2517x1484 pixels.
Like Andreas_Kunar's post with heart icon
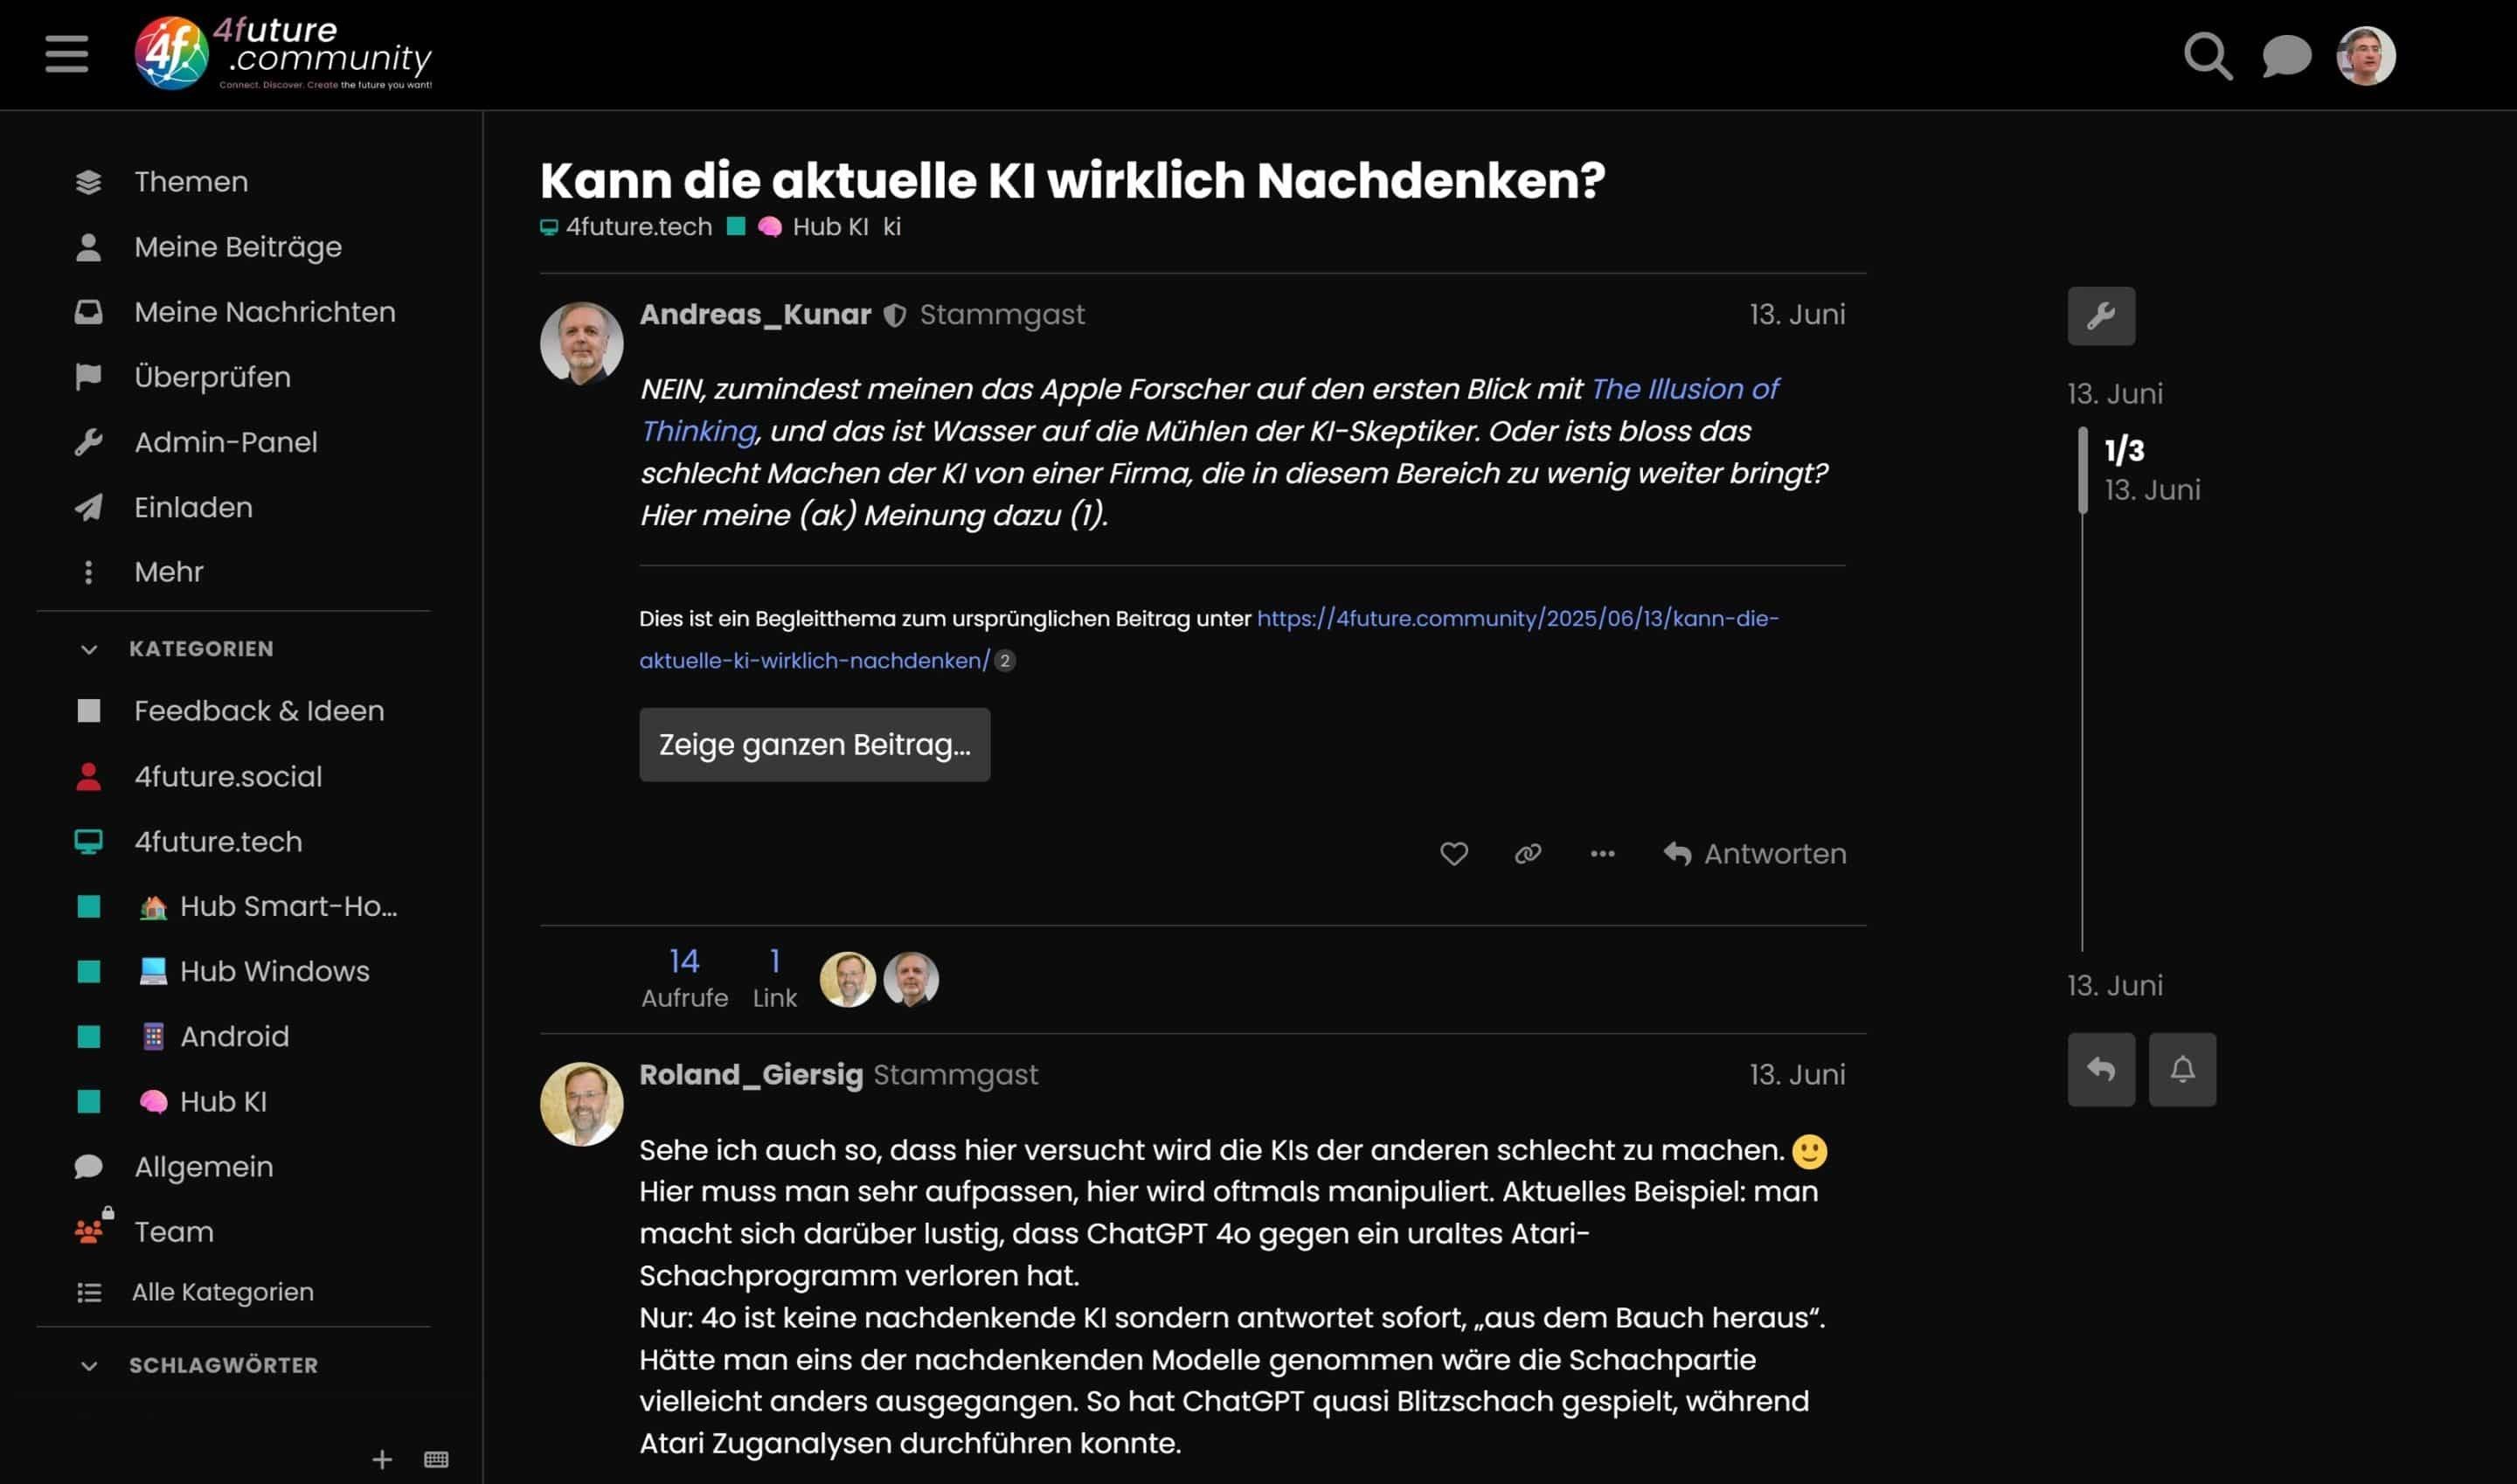(1453, 854)
